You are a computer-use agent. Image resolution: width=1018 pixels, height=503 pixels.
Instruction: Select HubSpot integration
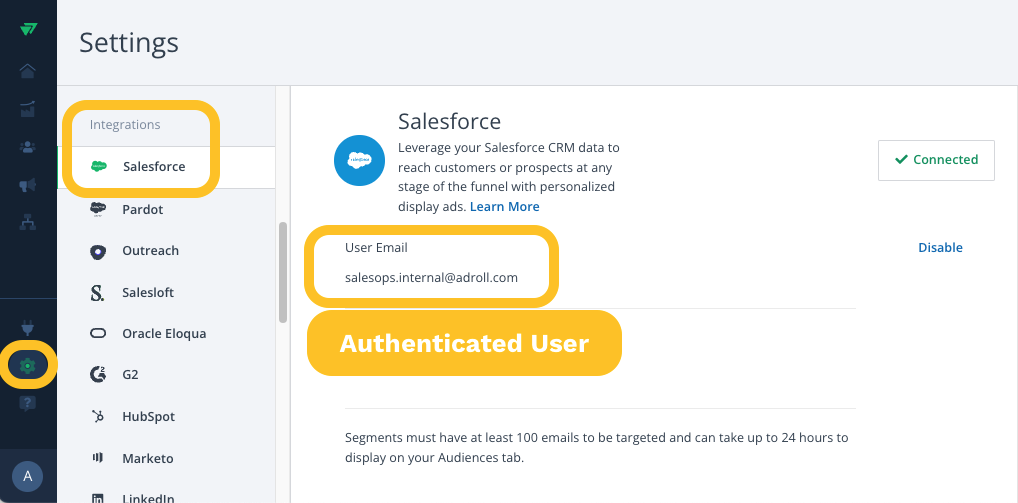(166, 416)
